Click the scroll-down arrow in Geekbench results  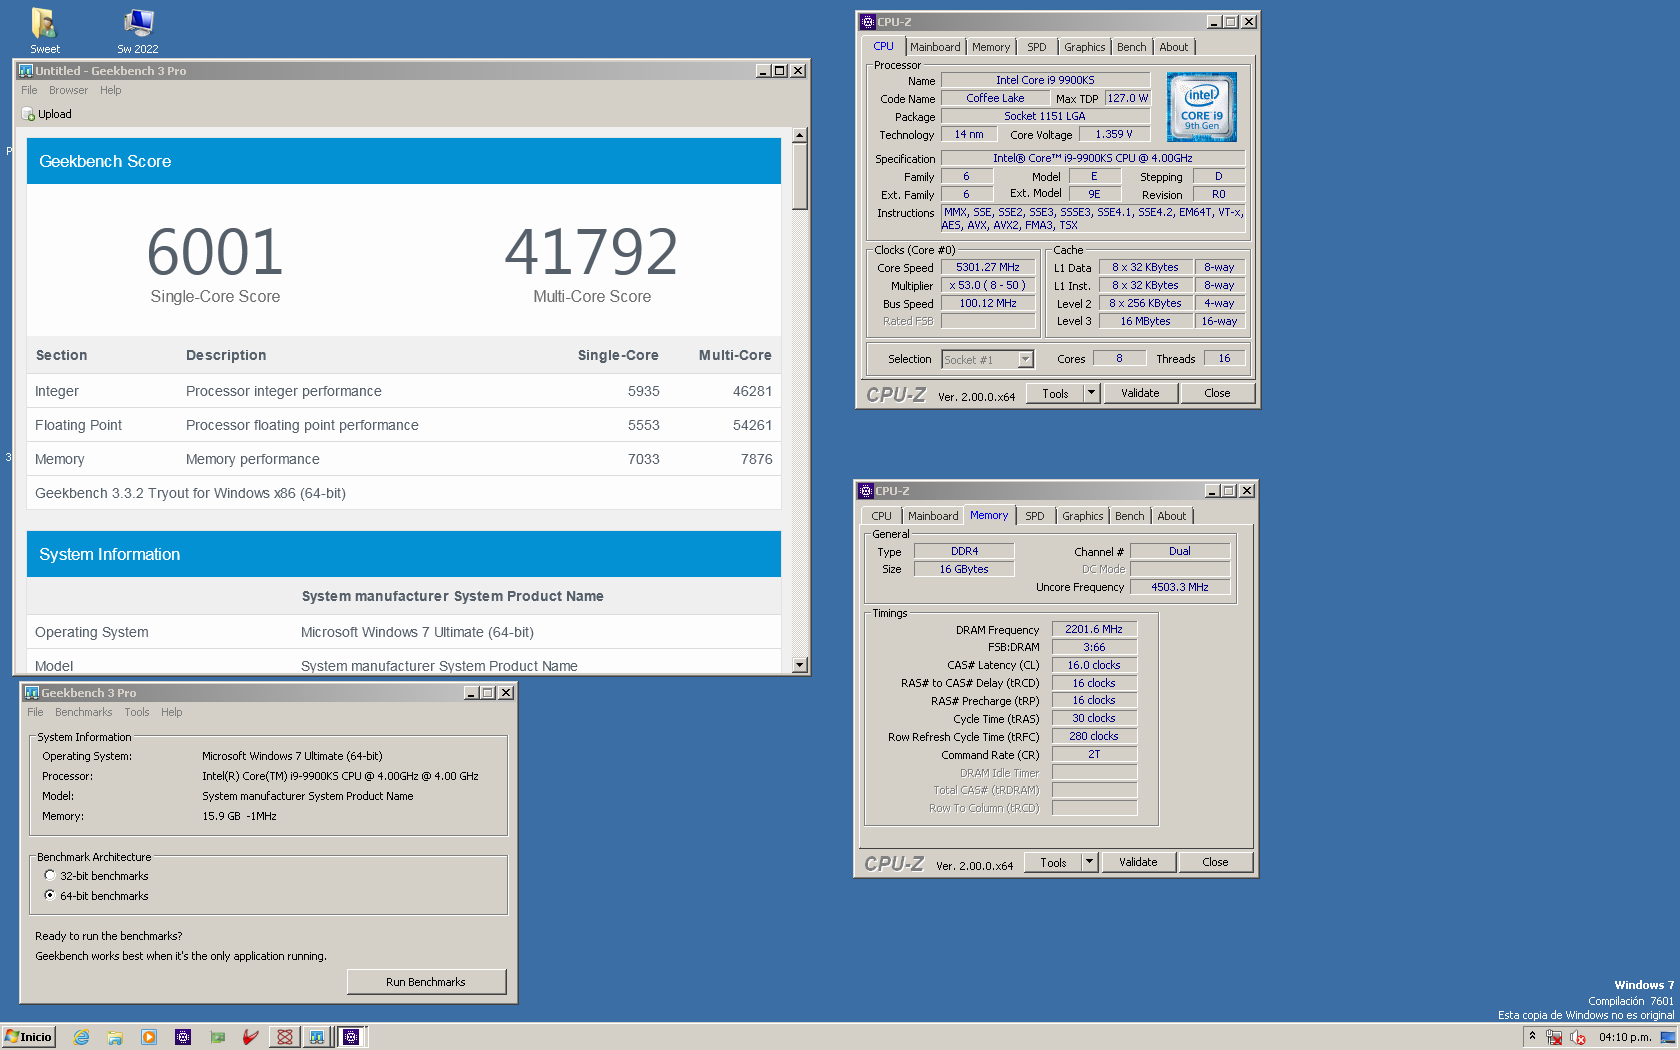point(799,665)
